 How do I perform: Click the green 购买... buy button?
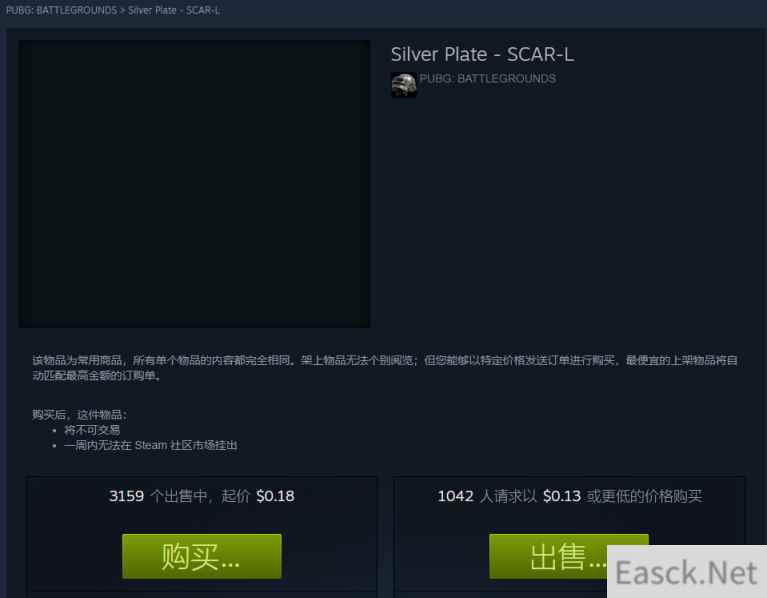tap(202, 556)
